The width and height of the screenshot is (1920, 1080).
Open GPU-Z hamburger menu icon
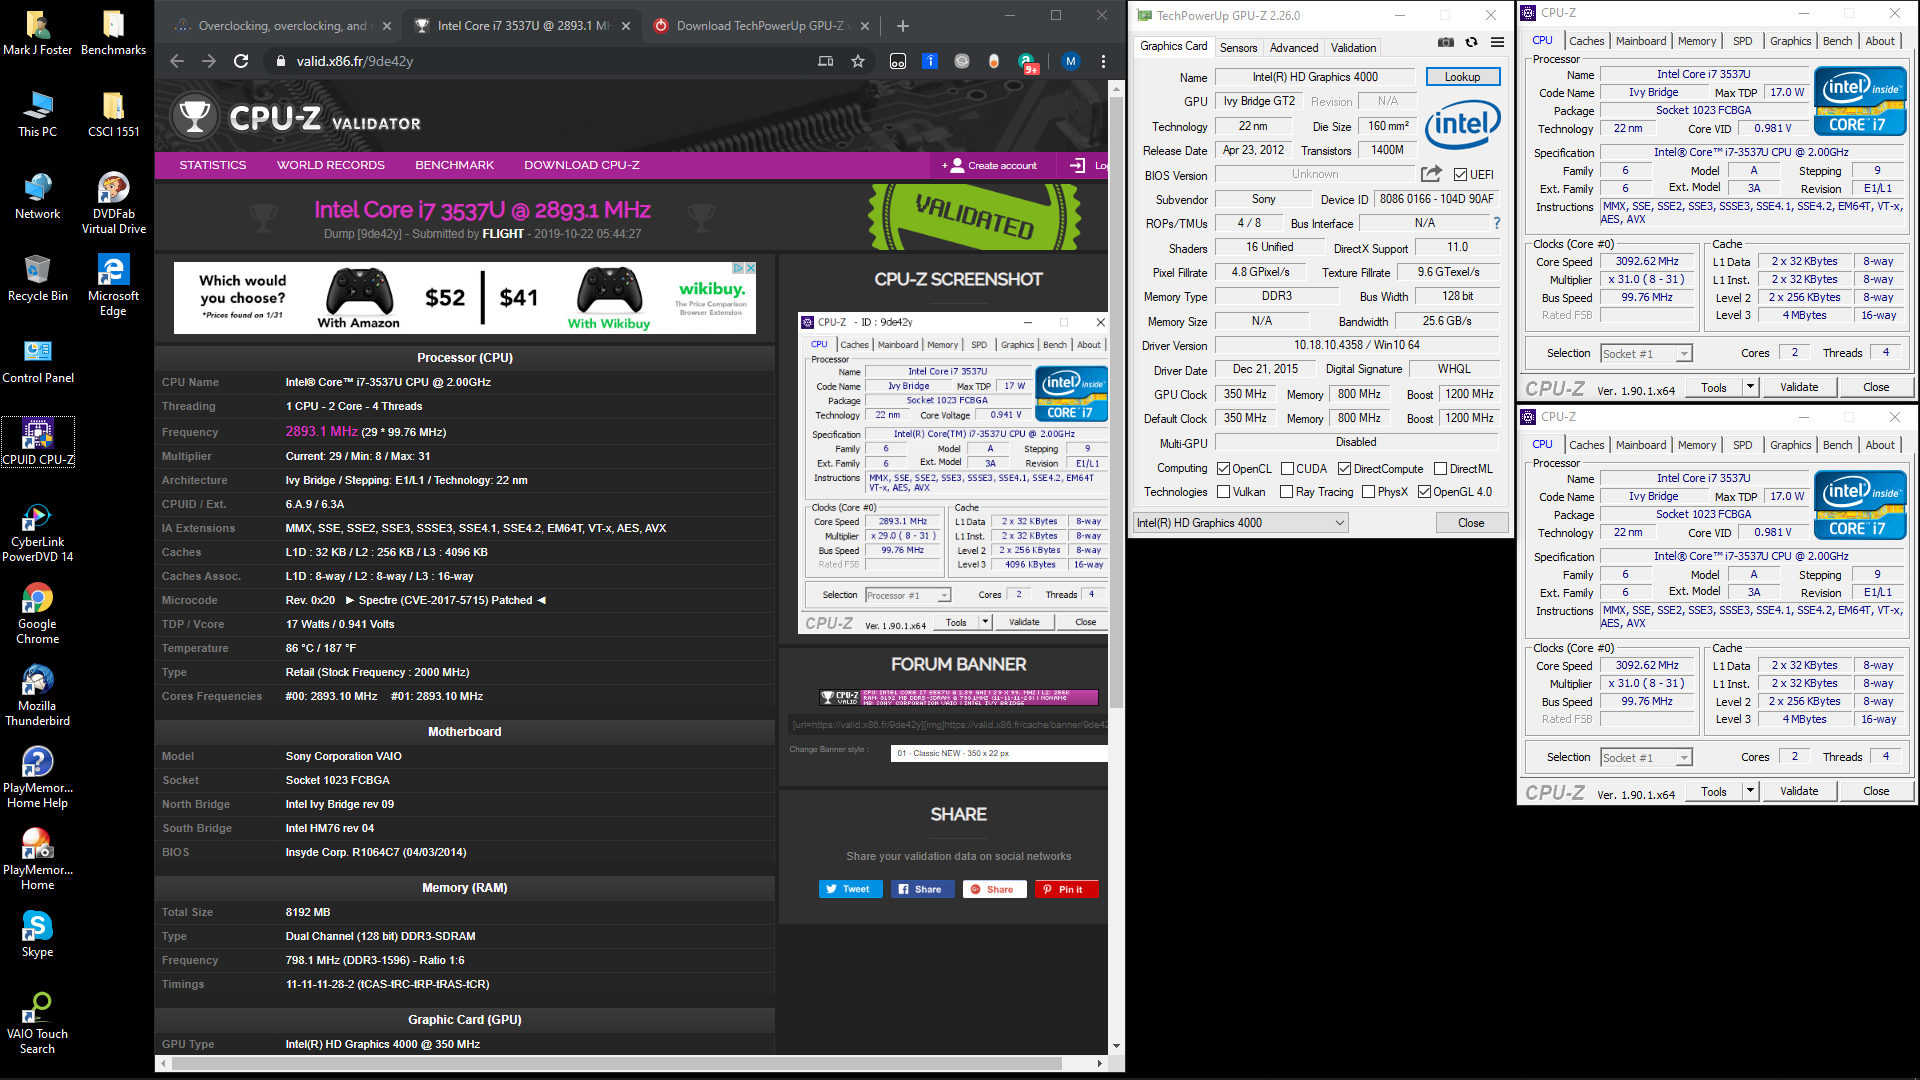point(1497,42)
